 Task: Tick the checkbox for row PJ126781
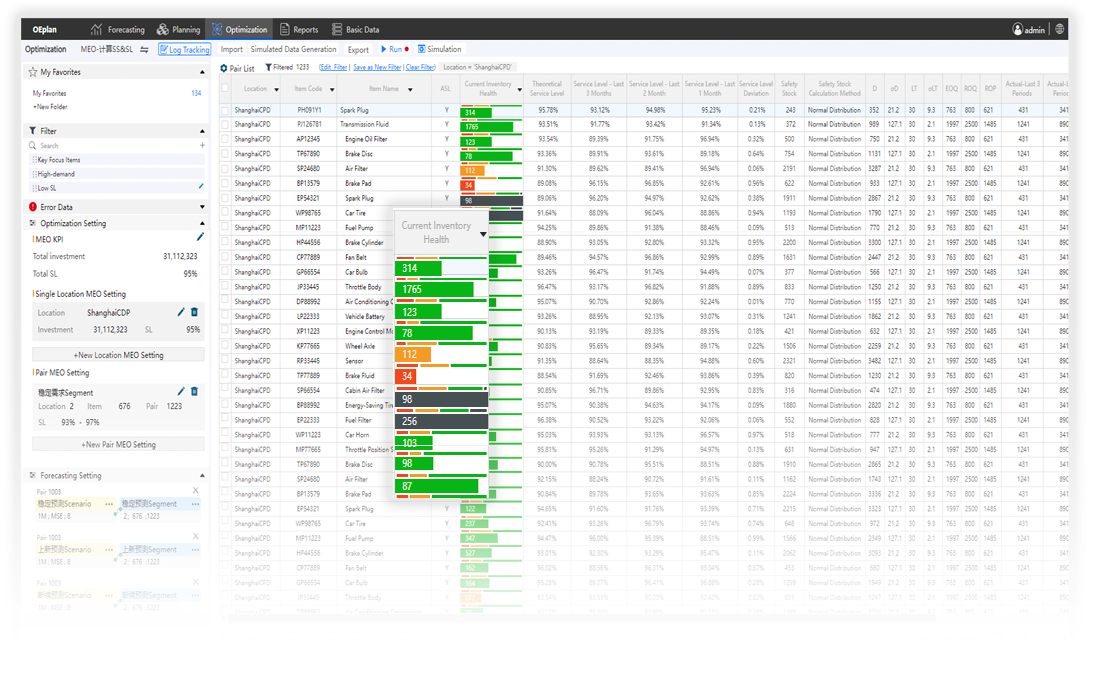(225, 125)
